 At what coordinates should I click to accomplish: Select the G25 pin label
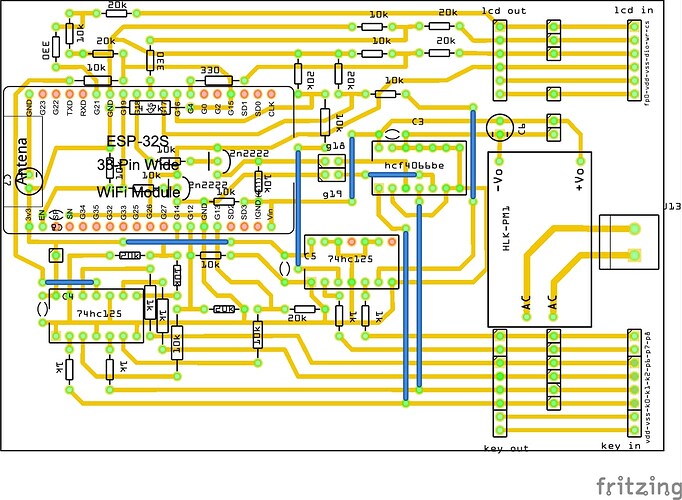point(137,212)
